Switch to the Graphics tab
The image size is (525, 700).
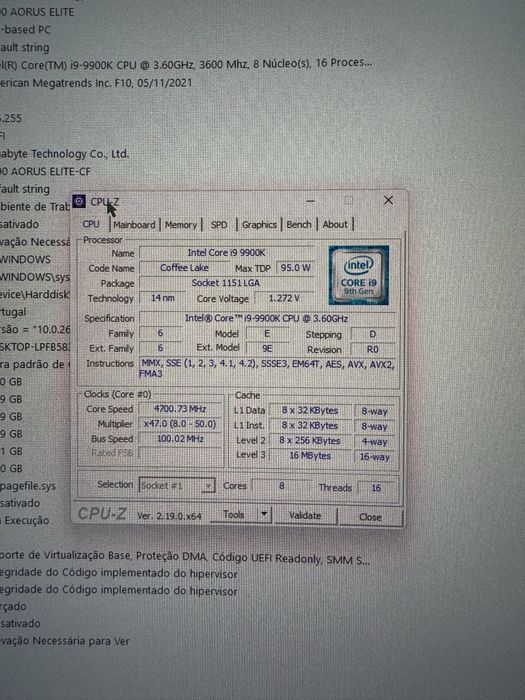pos(259,225)
